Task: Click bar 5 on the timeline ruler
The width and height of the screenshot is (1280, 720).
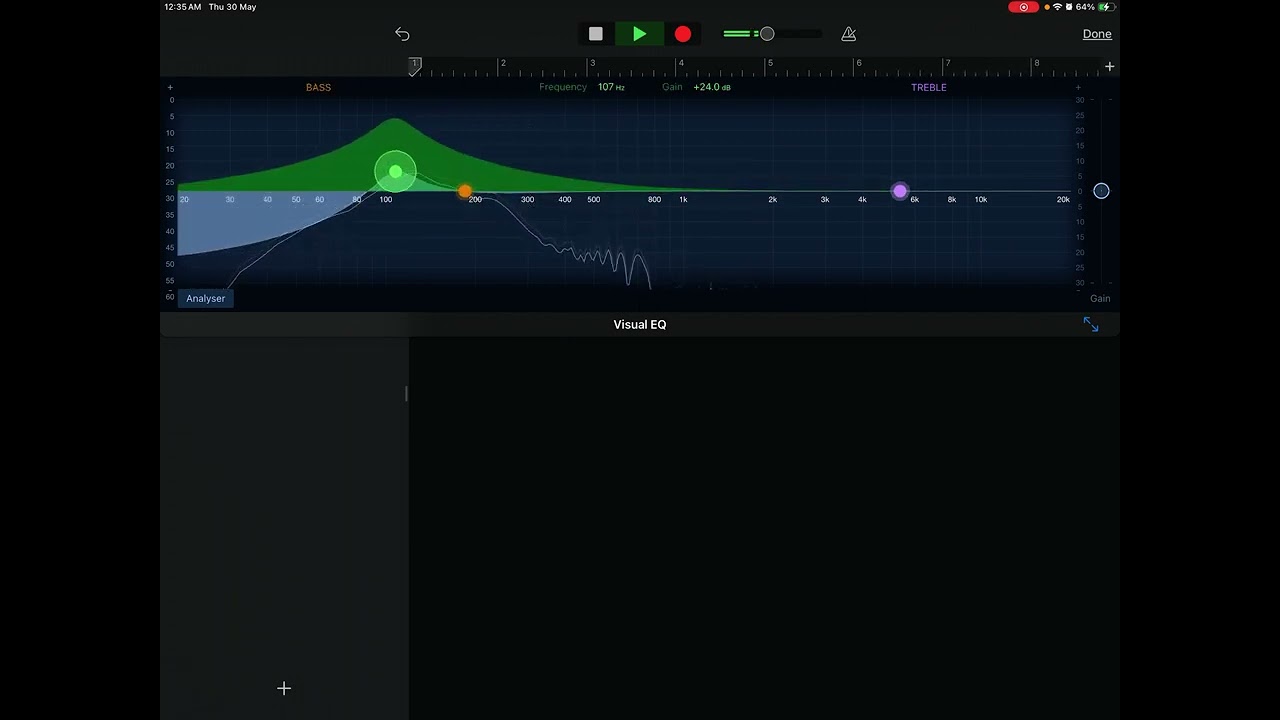Action: point(770,63)
